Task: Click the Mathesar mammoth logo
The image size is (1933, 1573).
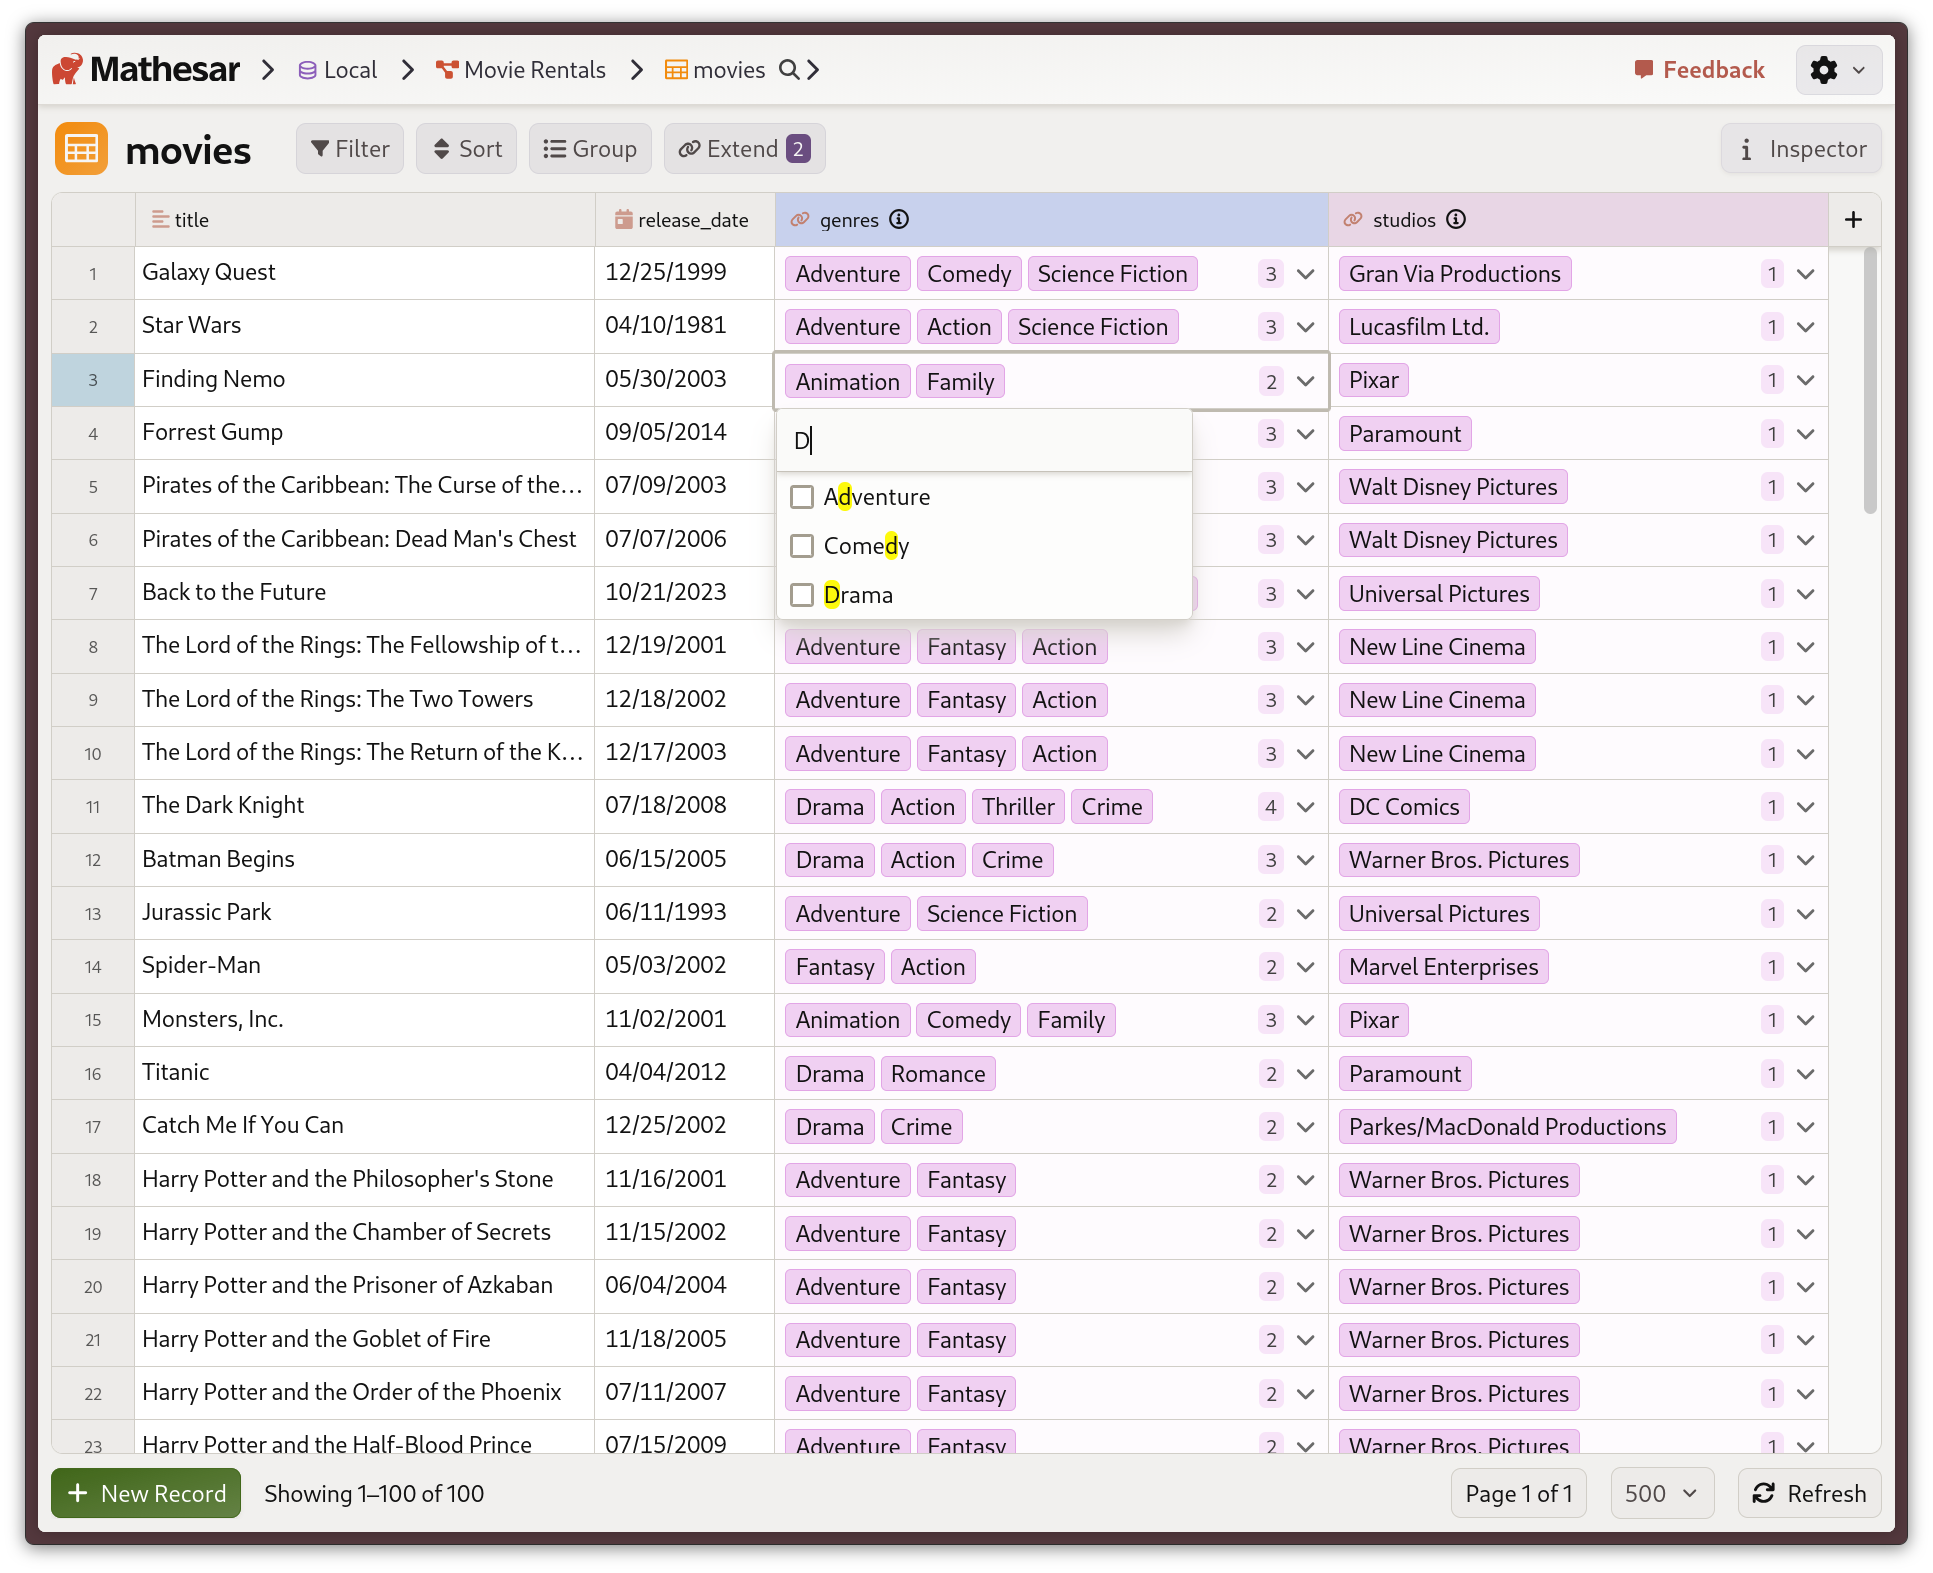Action: [69, 69]
